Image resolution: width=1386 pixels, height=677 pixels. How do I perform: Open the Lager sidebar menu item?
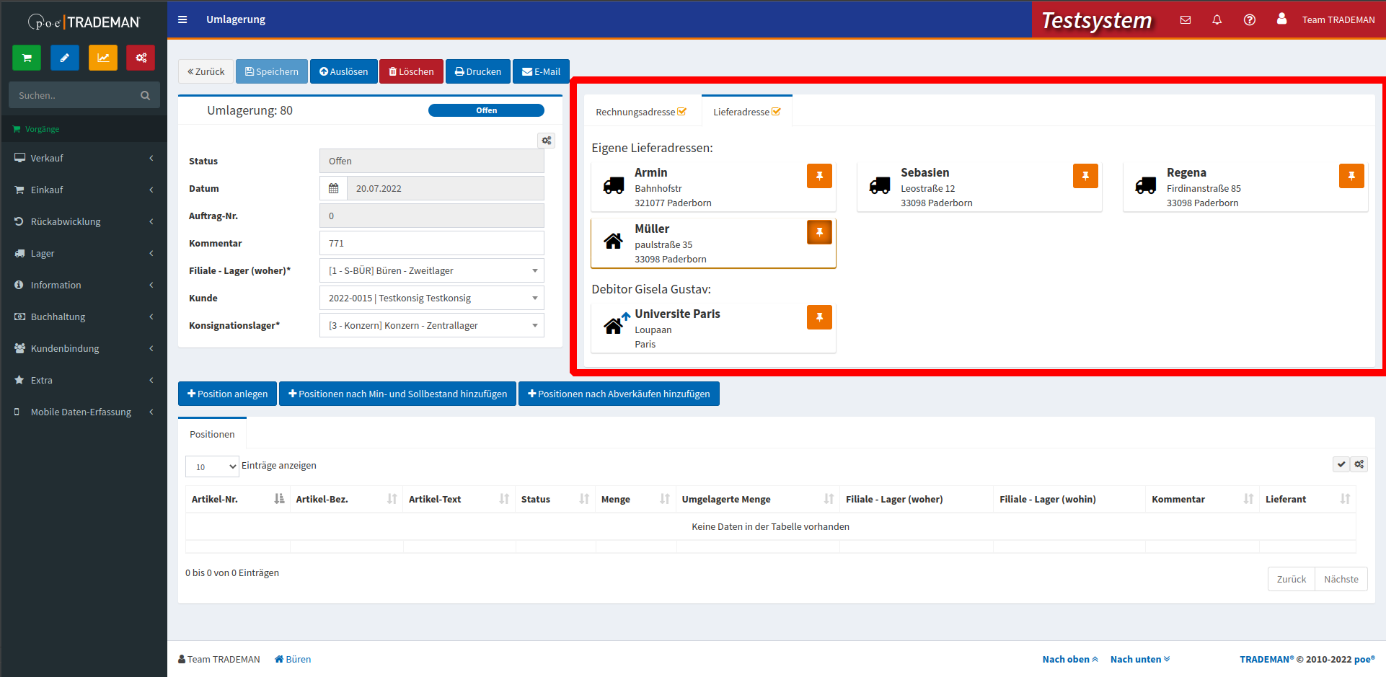coord(84,253)
